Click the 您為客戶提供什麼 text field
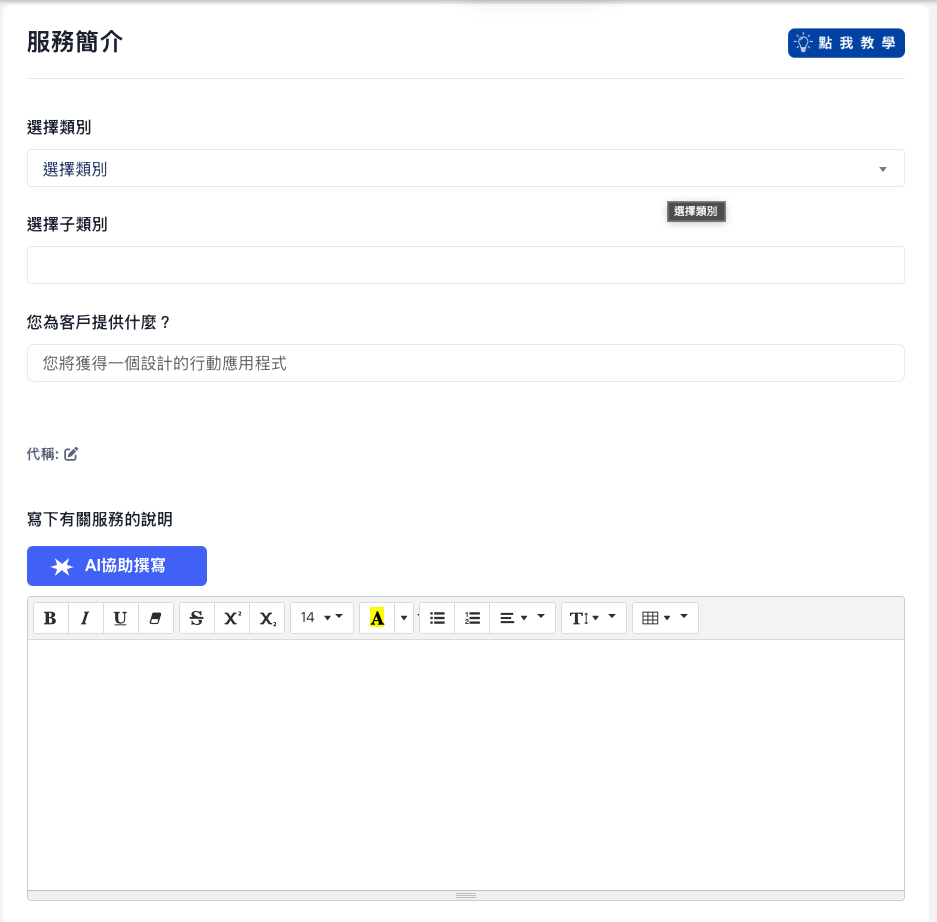Screen dimensions: 937x922 tap(465, 363)
